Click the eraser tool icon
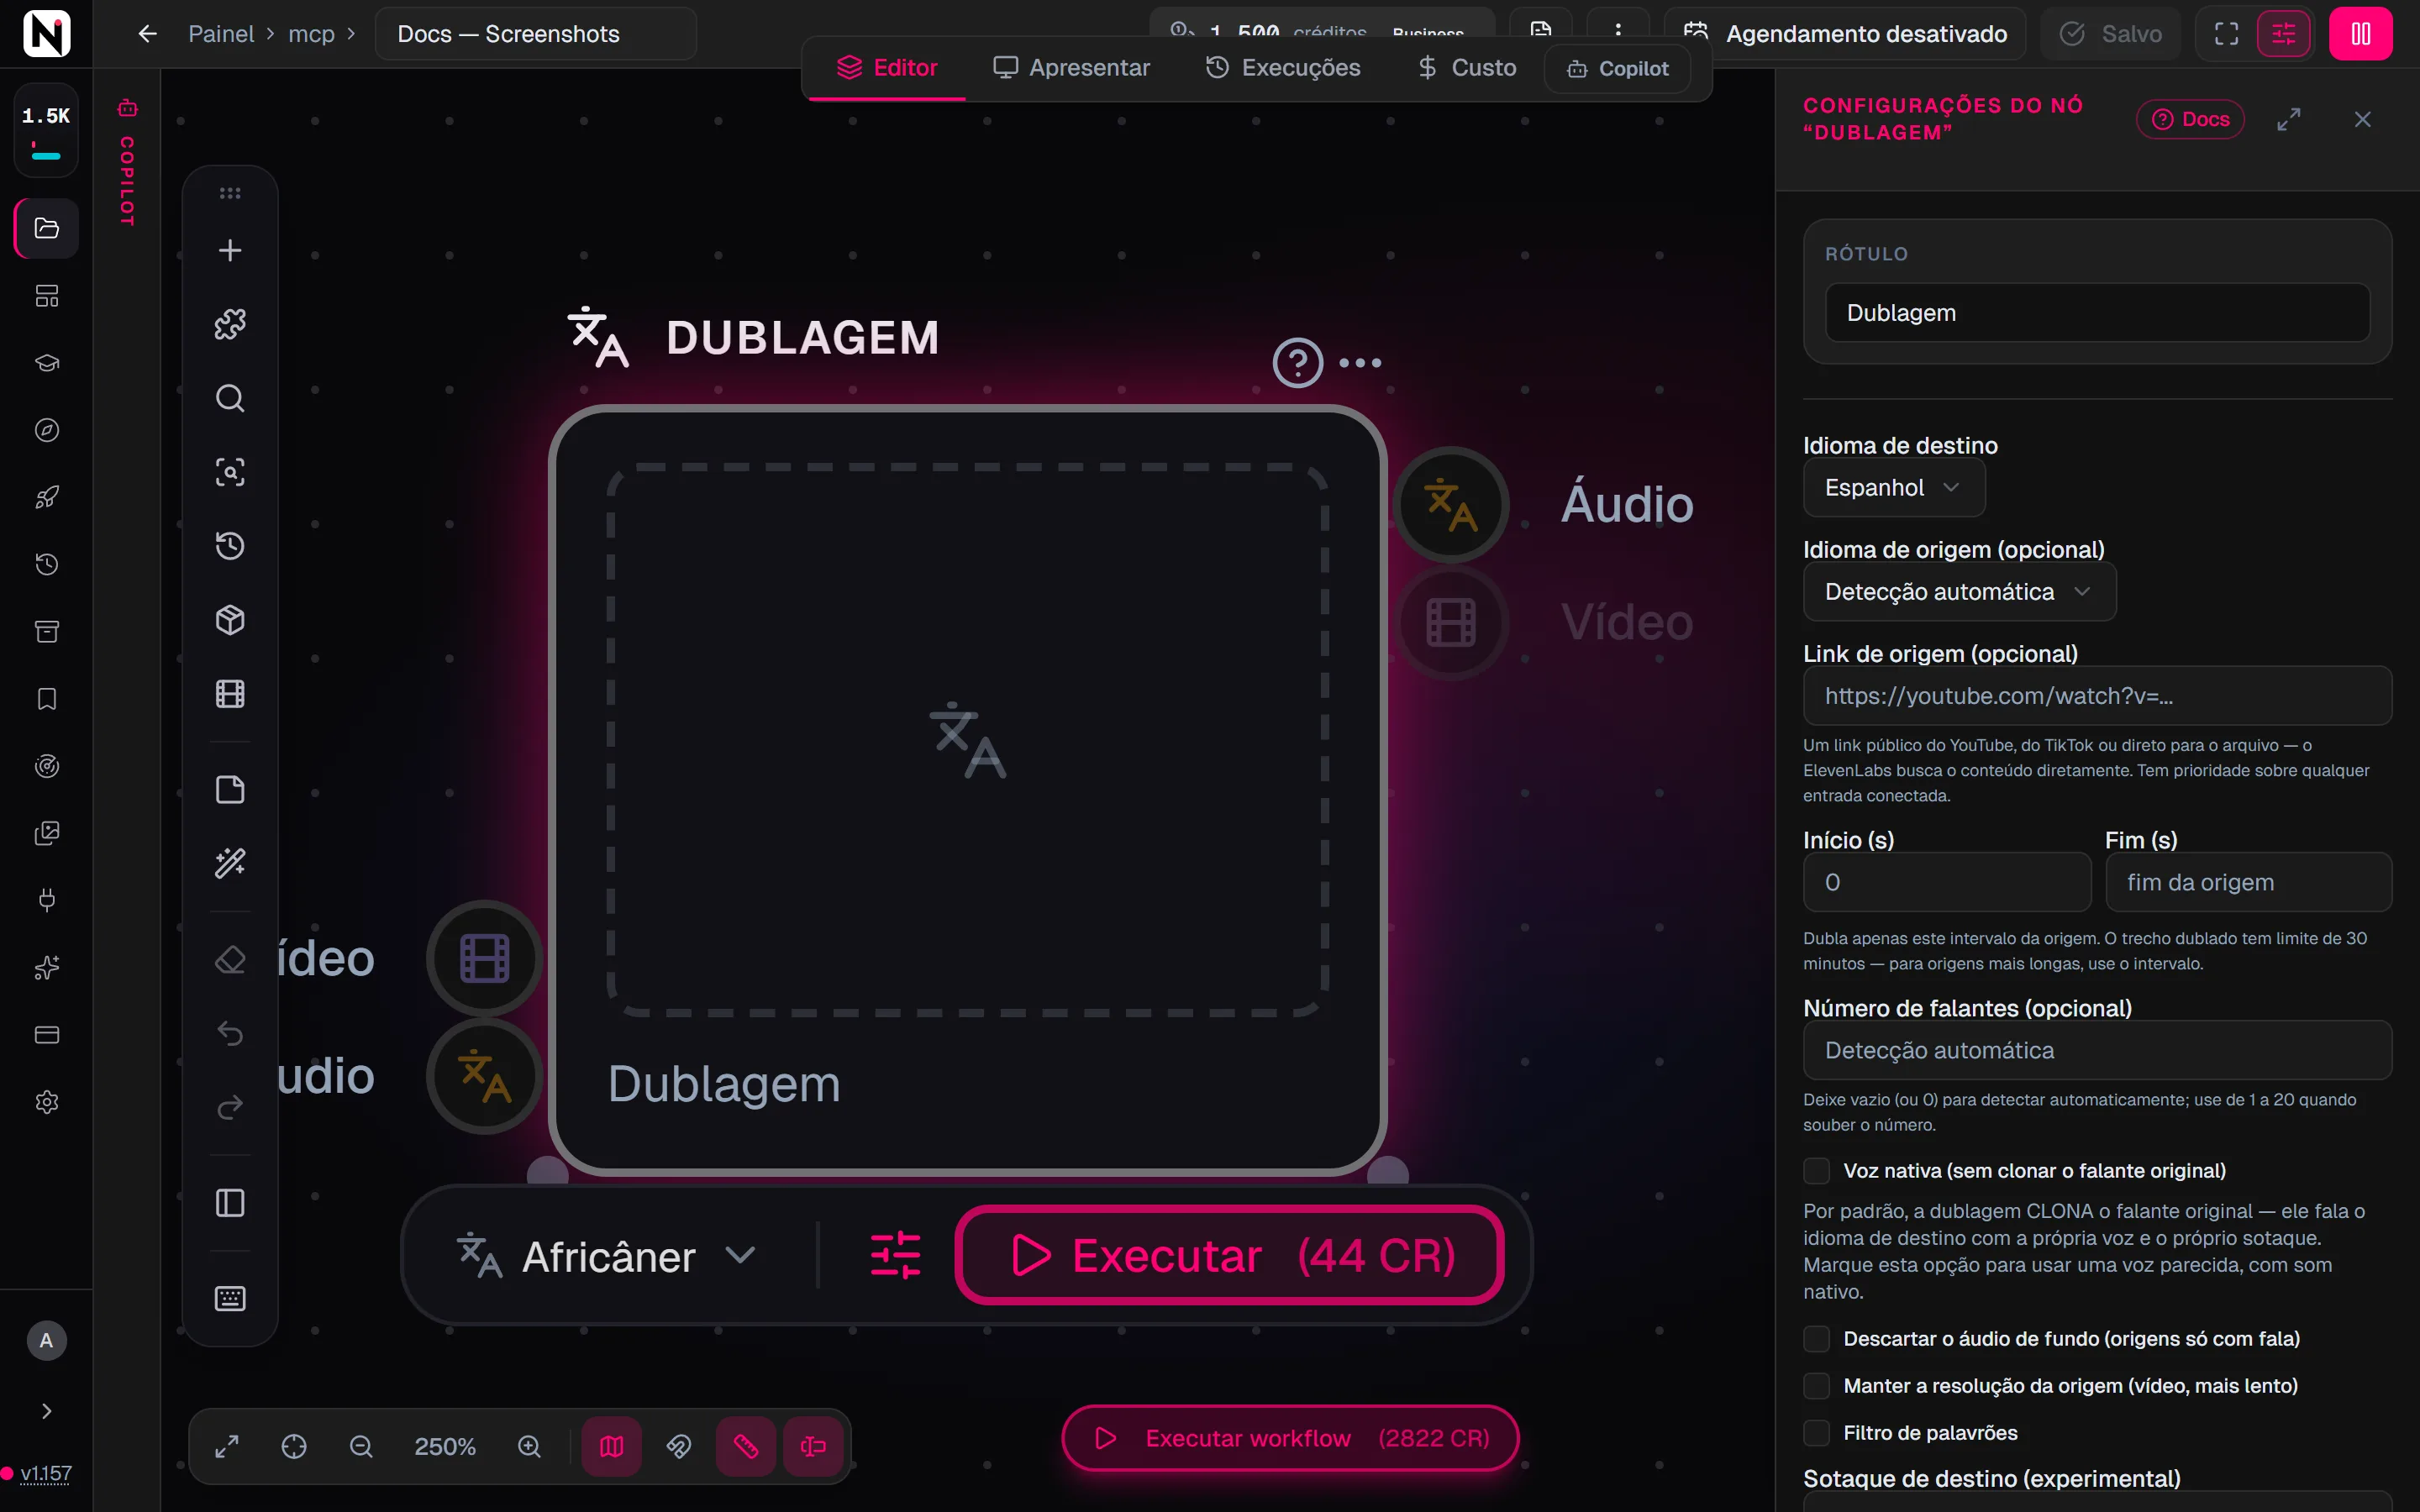Viewport: 2420px width, 1512px height. click(230, 960)
